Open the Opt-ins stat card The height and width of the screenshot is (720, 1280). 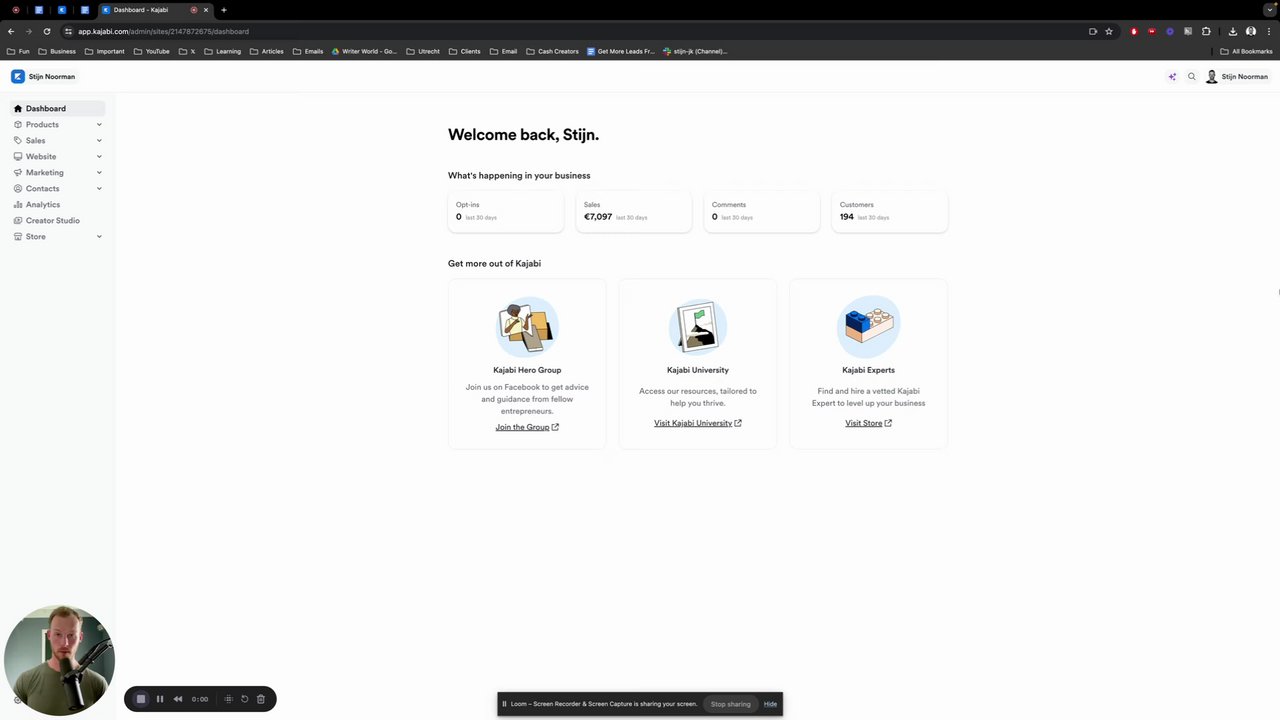(x=506, y=211)
